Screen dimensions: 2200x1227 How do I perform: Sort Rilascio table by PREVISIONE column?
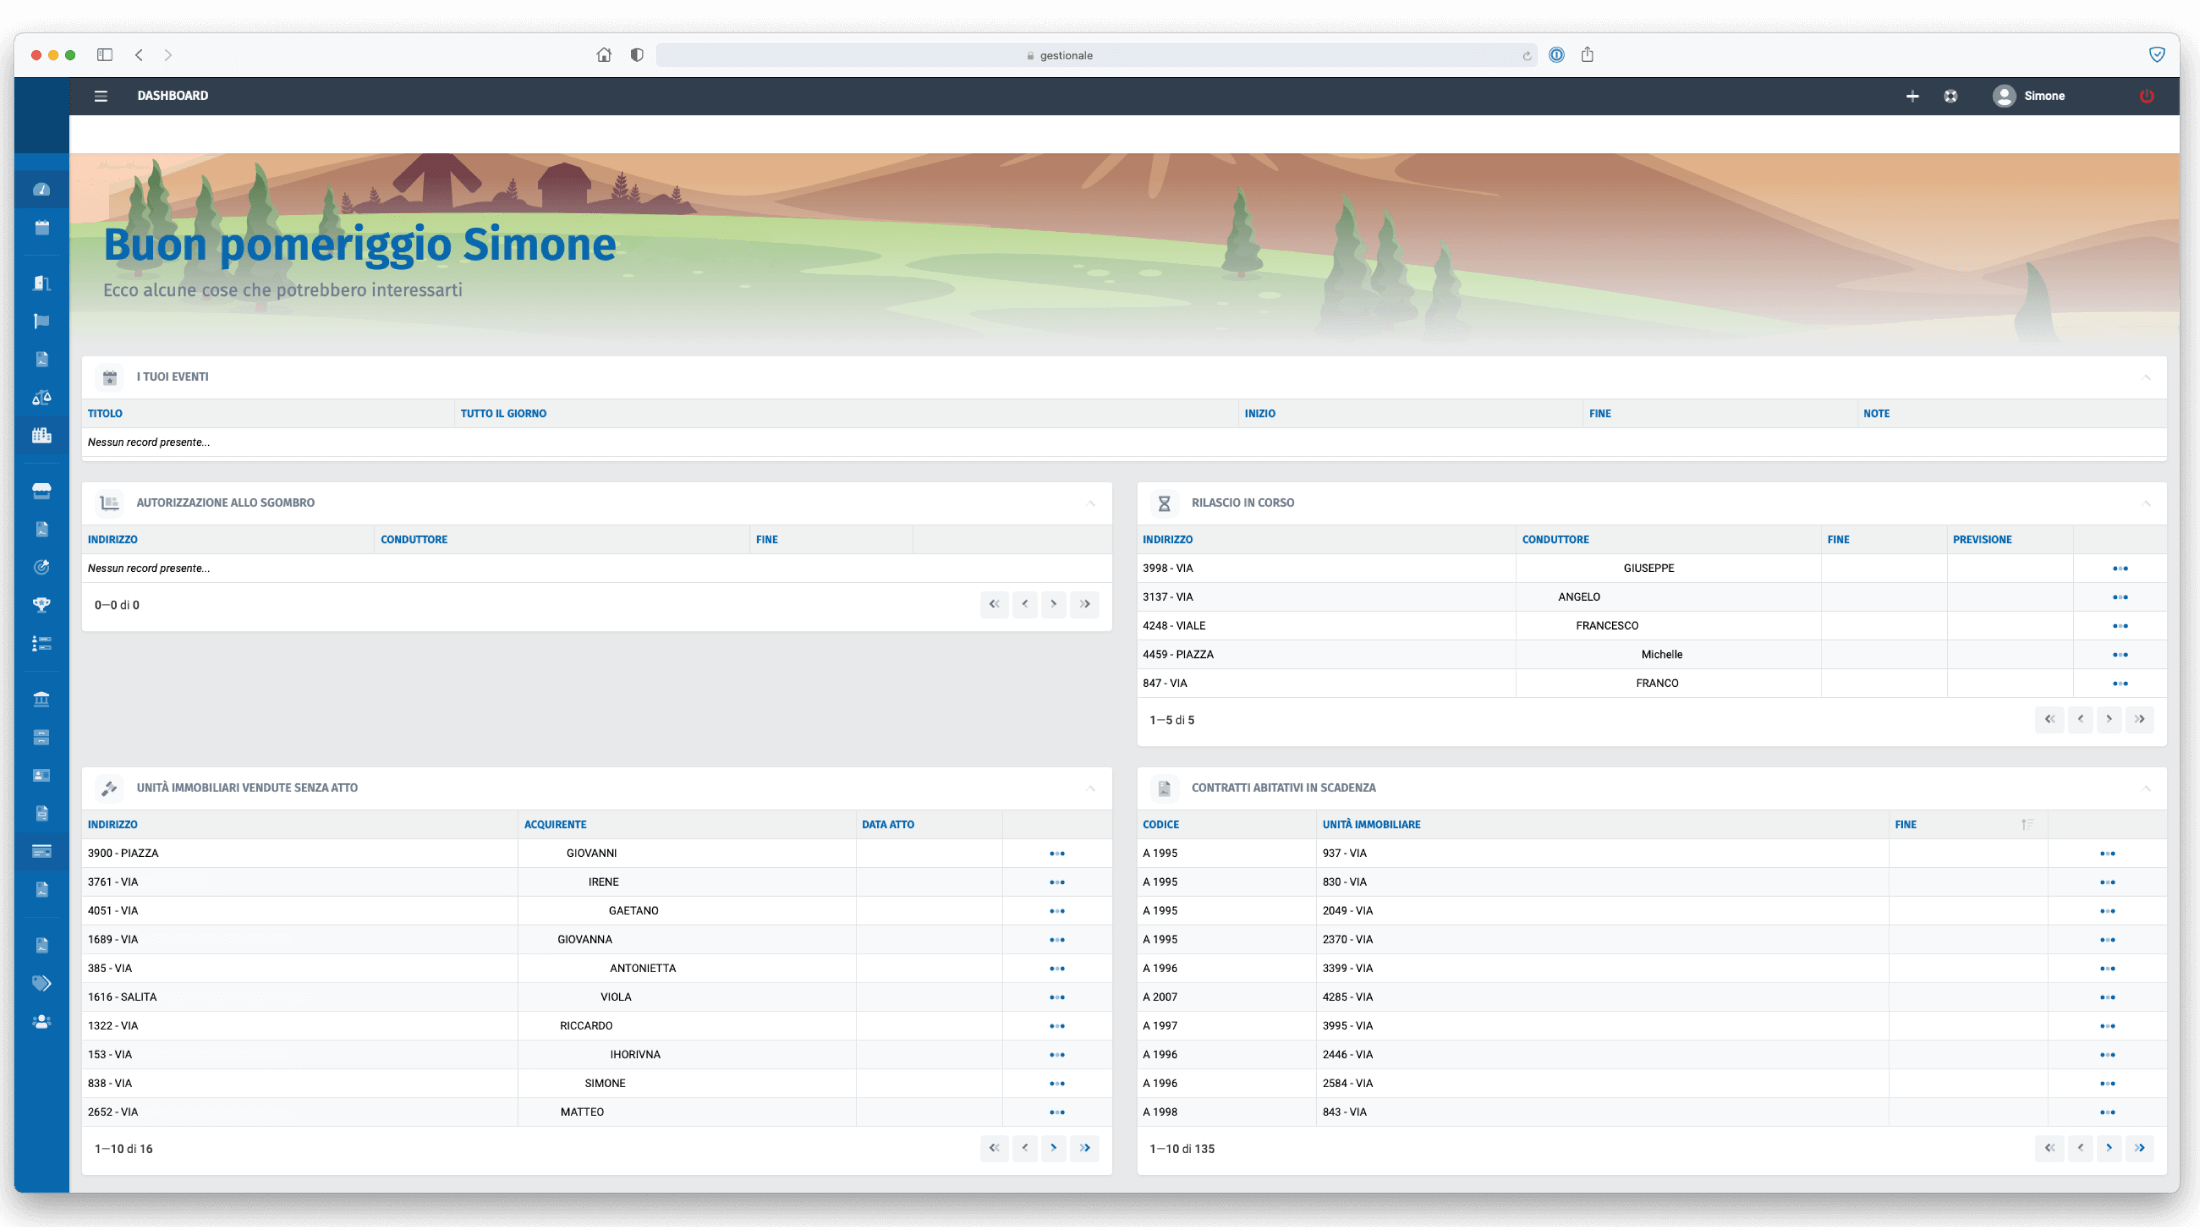(x=1982, y=539)
